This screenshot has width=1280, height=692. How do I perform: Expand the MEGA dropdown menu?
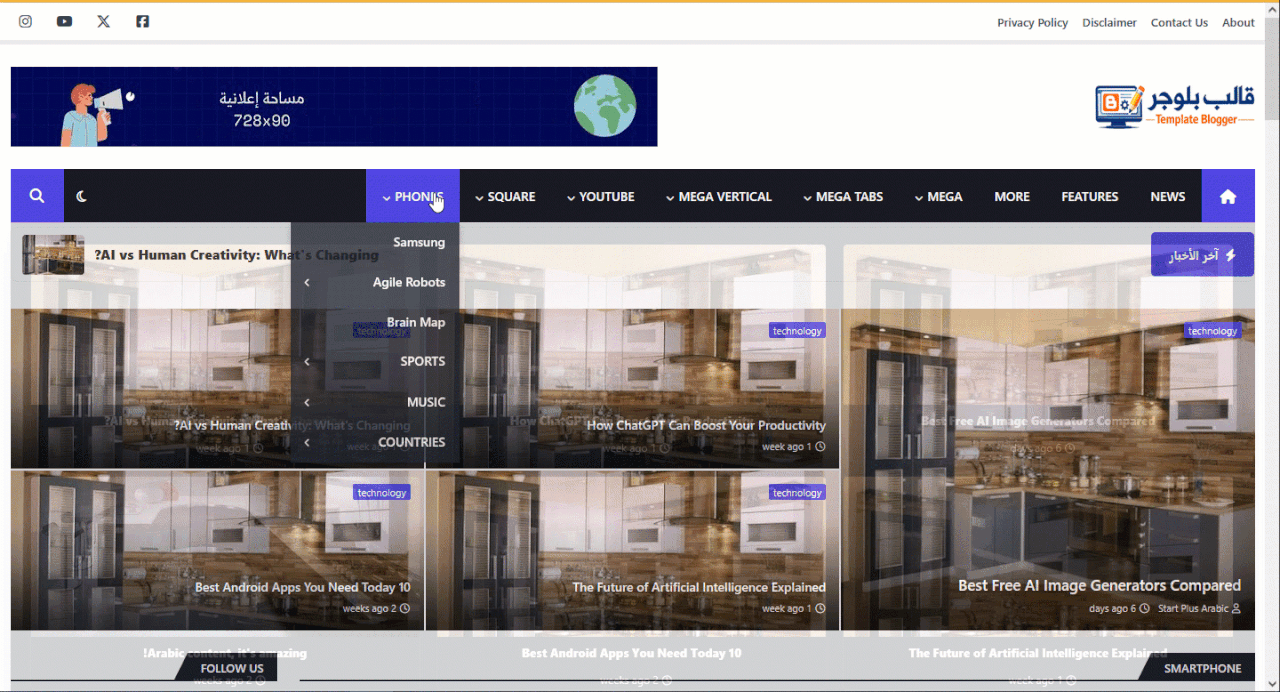tap(938, 196)
